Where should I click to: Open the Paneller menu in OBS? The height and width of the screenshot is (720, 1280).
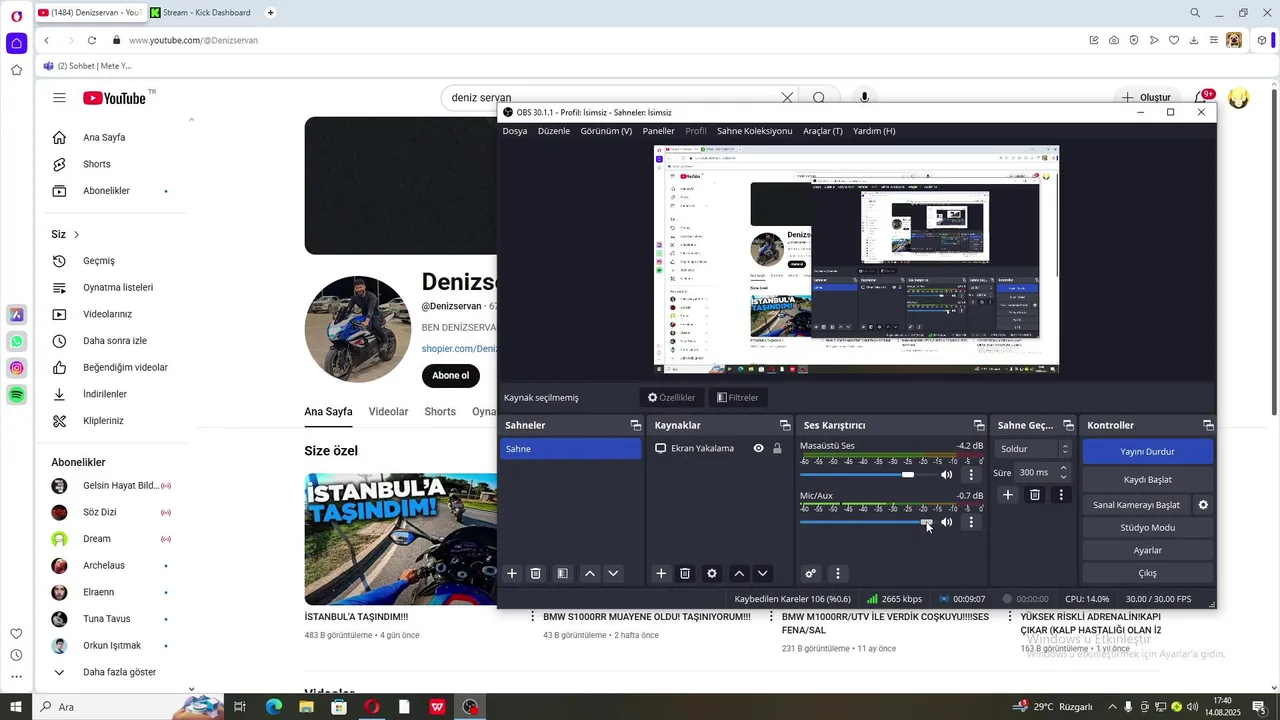tap(658, 131)
